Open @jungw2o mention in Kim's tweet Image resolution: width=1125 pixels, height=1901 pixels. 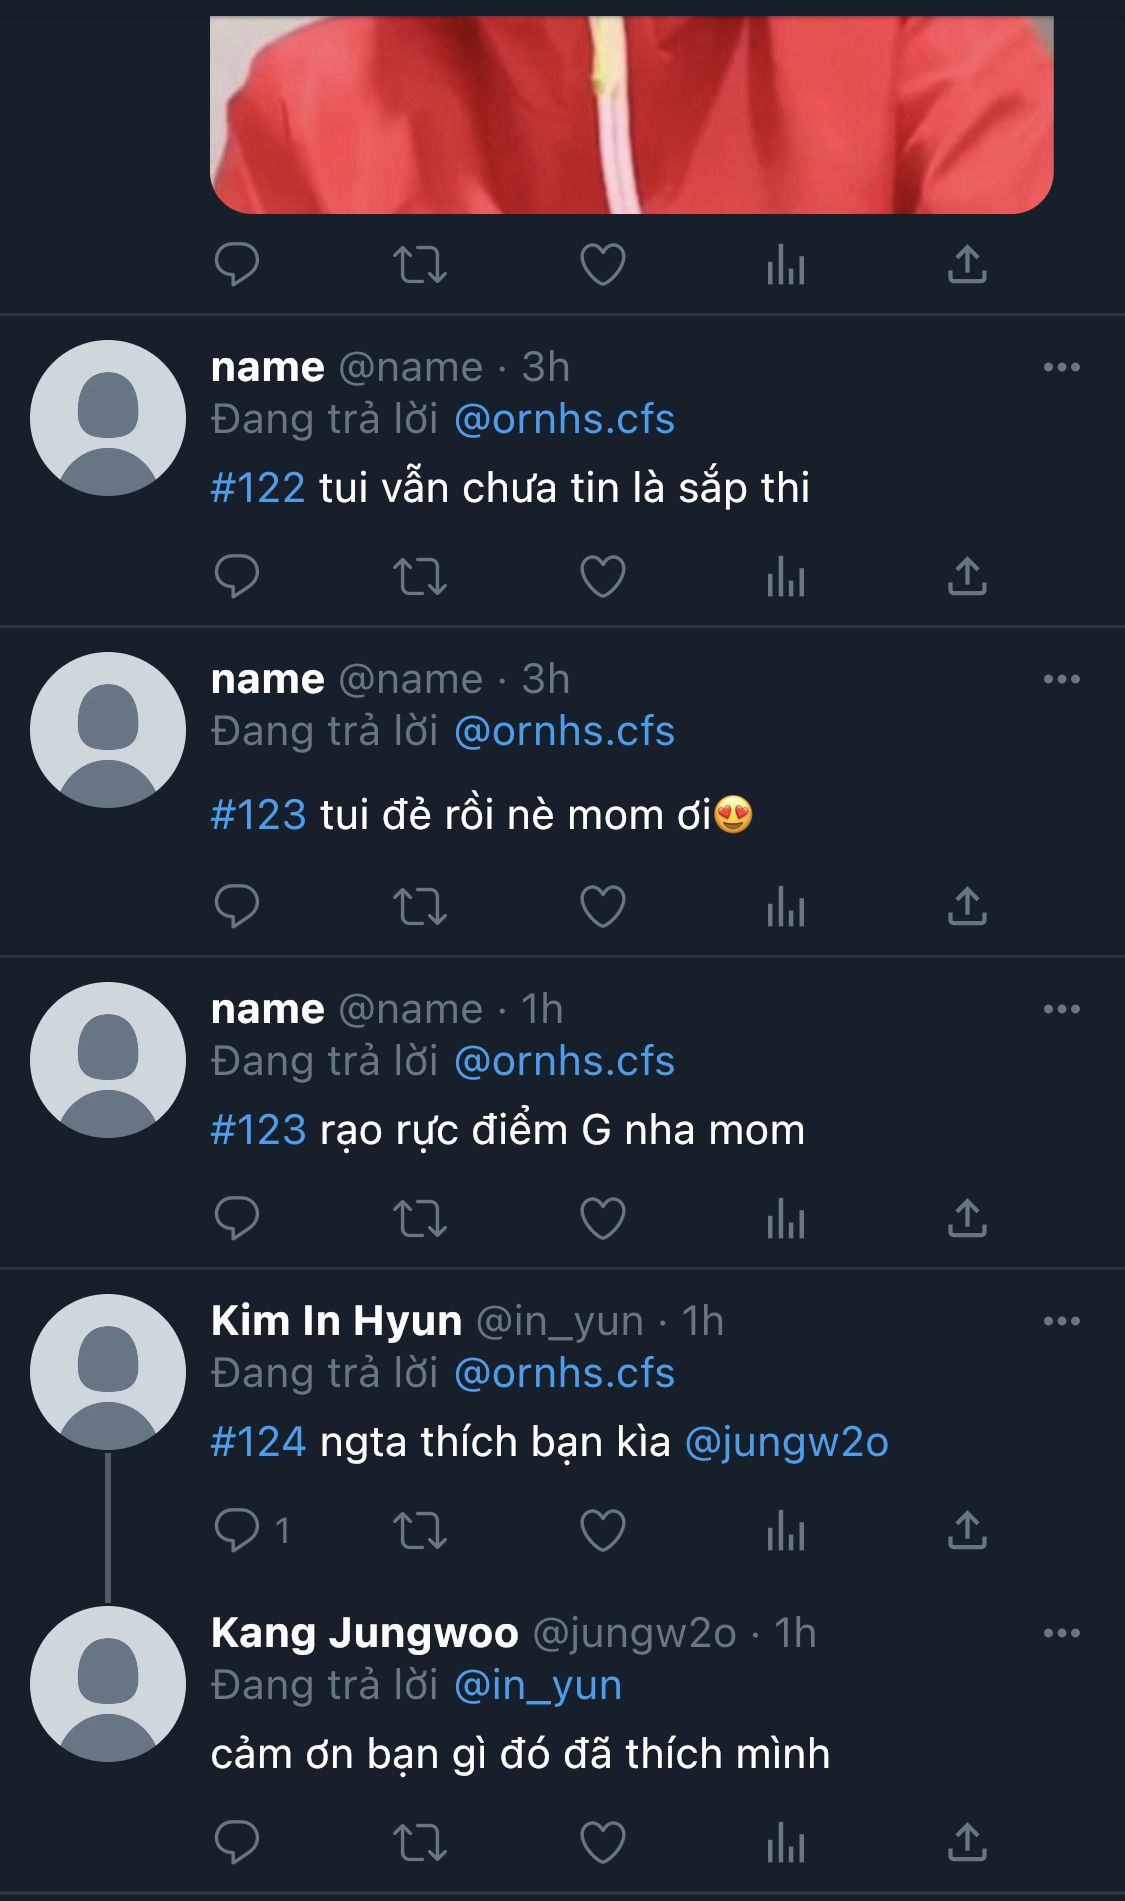click(x=787, y=1443)
